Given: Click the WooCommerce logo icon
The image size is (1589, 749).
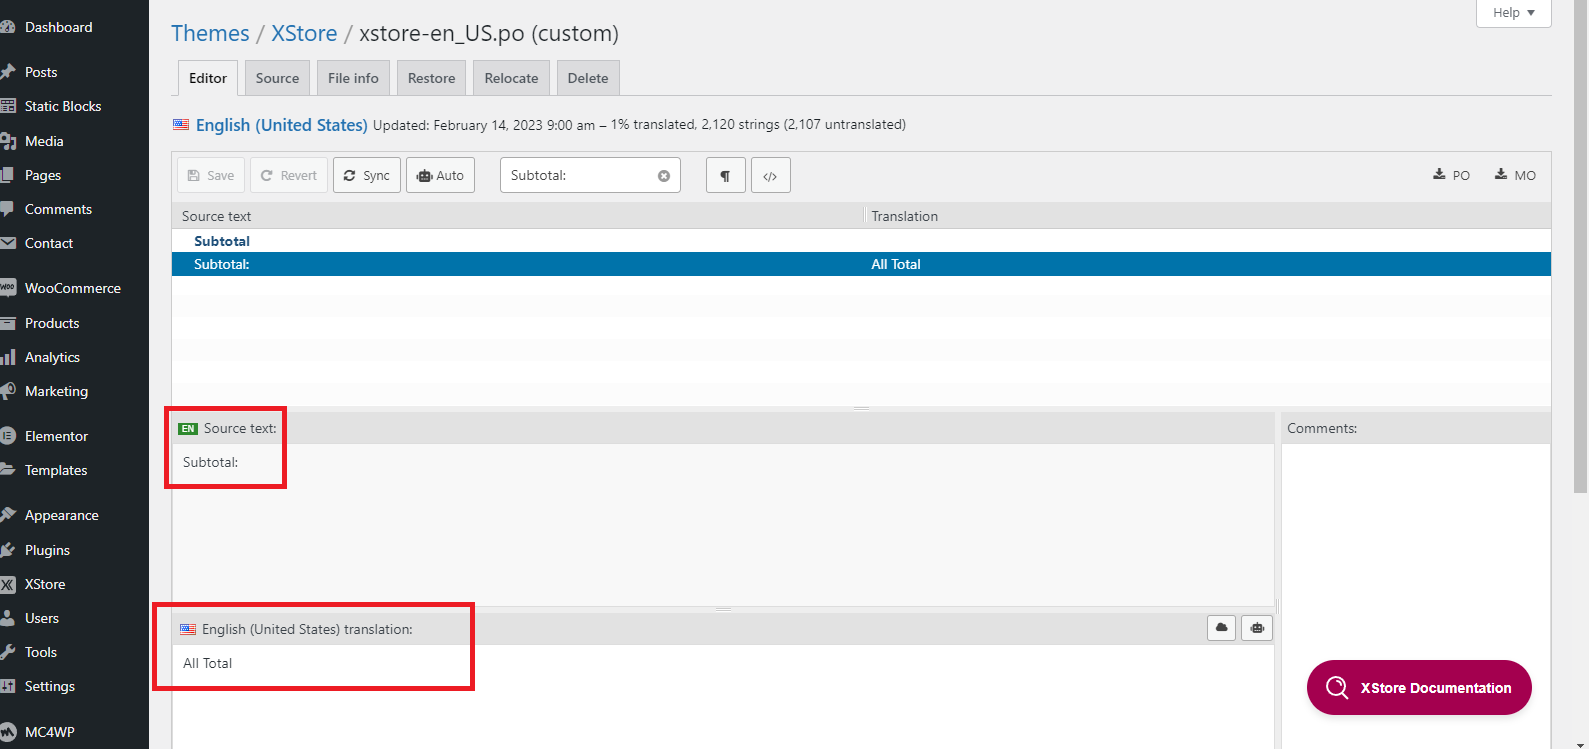Looking at the screenshot, I should 8,288.
